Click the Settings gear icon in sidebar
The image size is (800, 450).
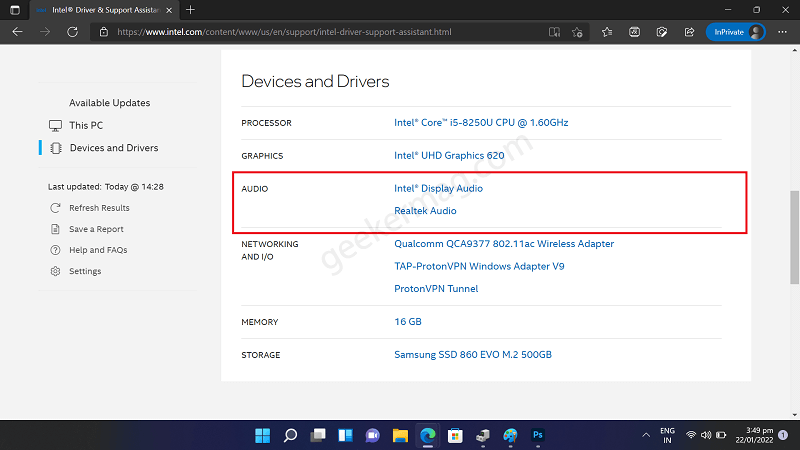[55, 271]
